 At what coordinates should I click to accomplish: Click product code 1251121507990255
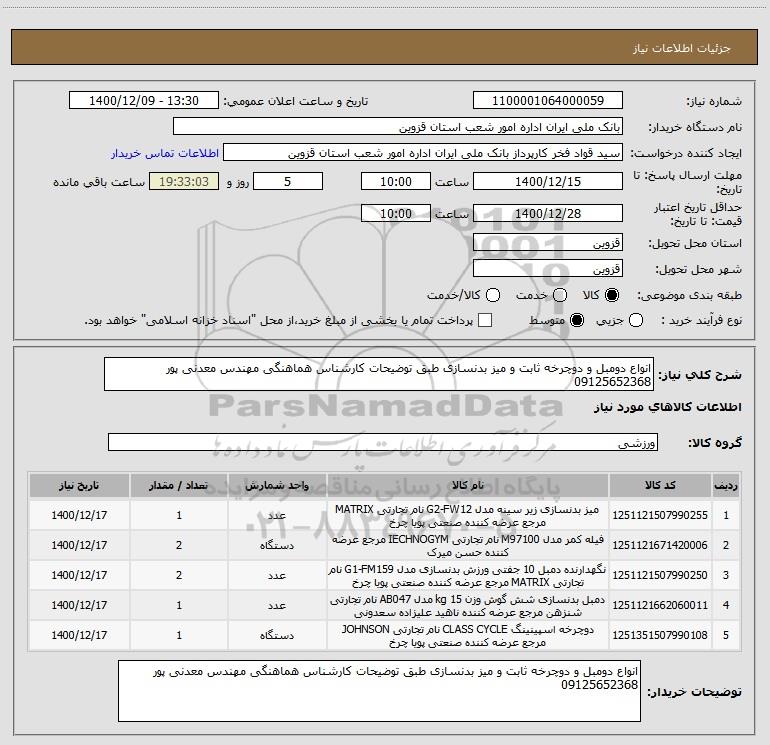click(x=660, y=515)
